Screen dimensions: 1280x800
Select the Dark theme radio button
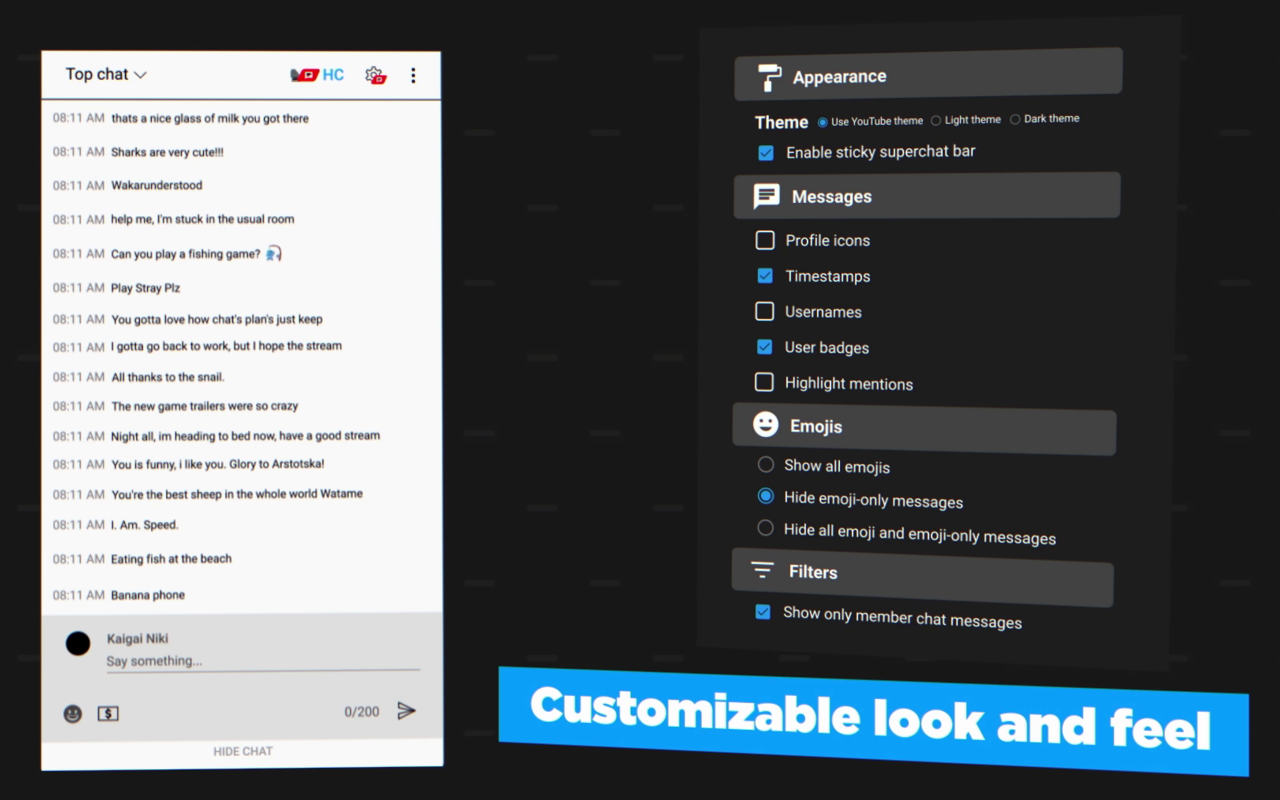pos(1015,119)
